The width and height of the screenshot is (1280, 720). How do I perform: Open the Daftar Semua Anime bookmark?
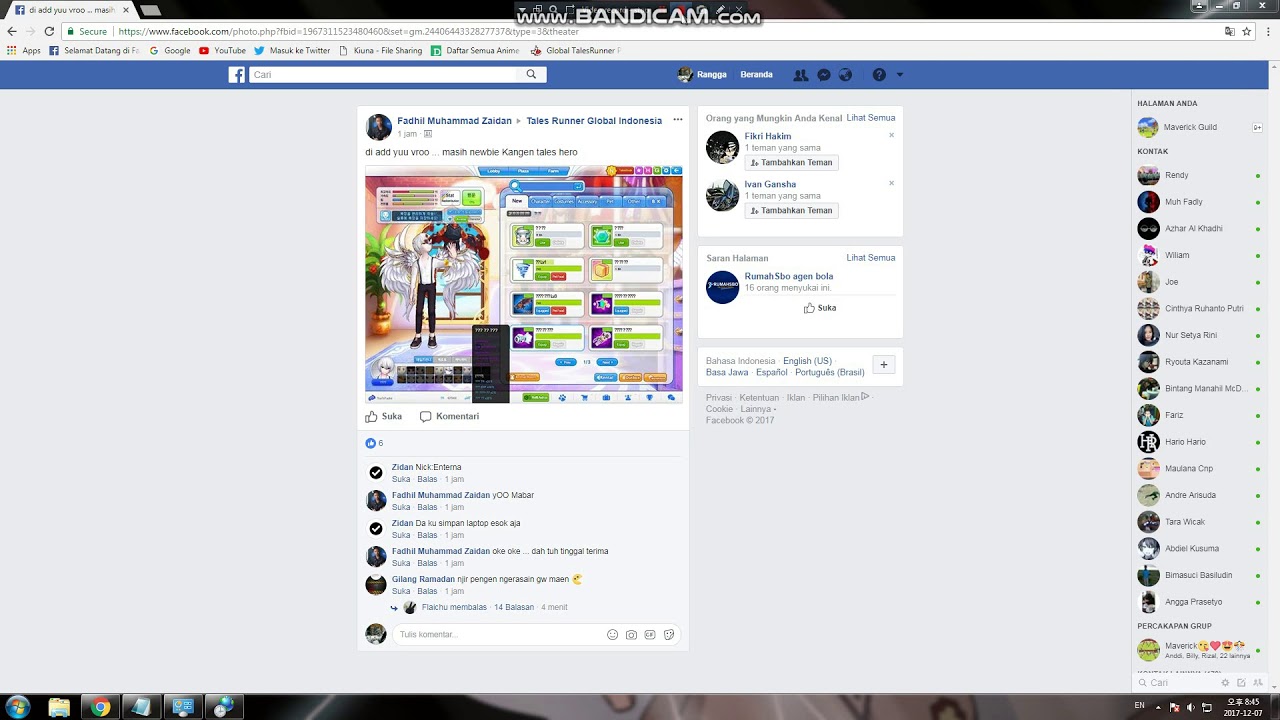tap(475, 50)
